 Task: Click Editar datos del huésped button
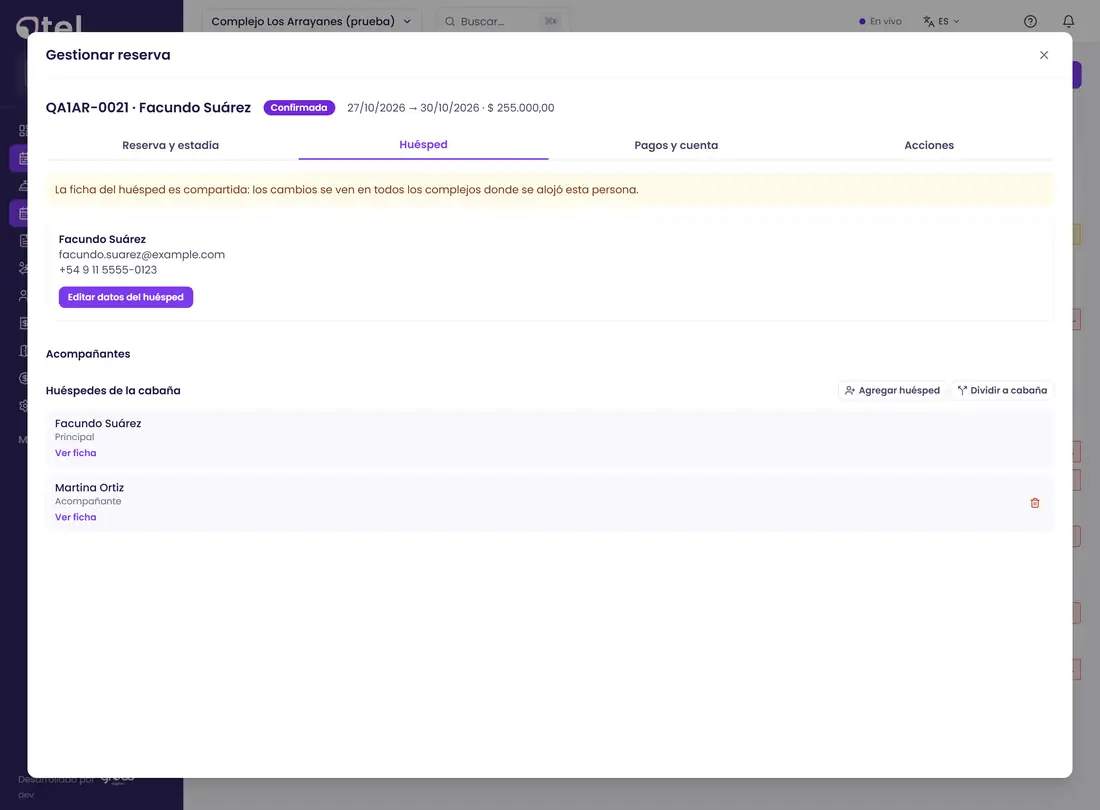126,297
